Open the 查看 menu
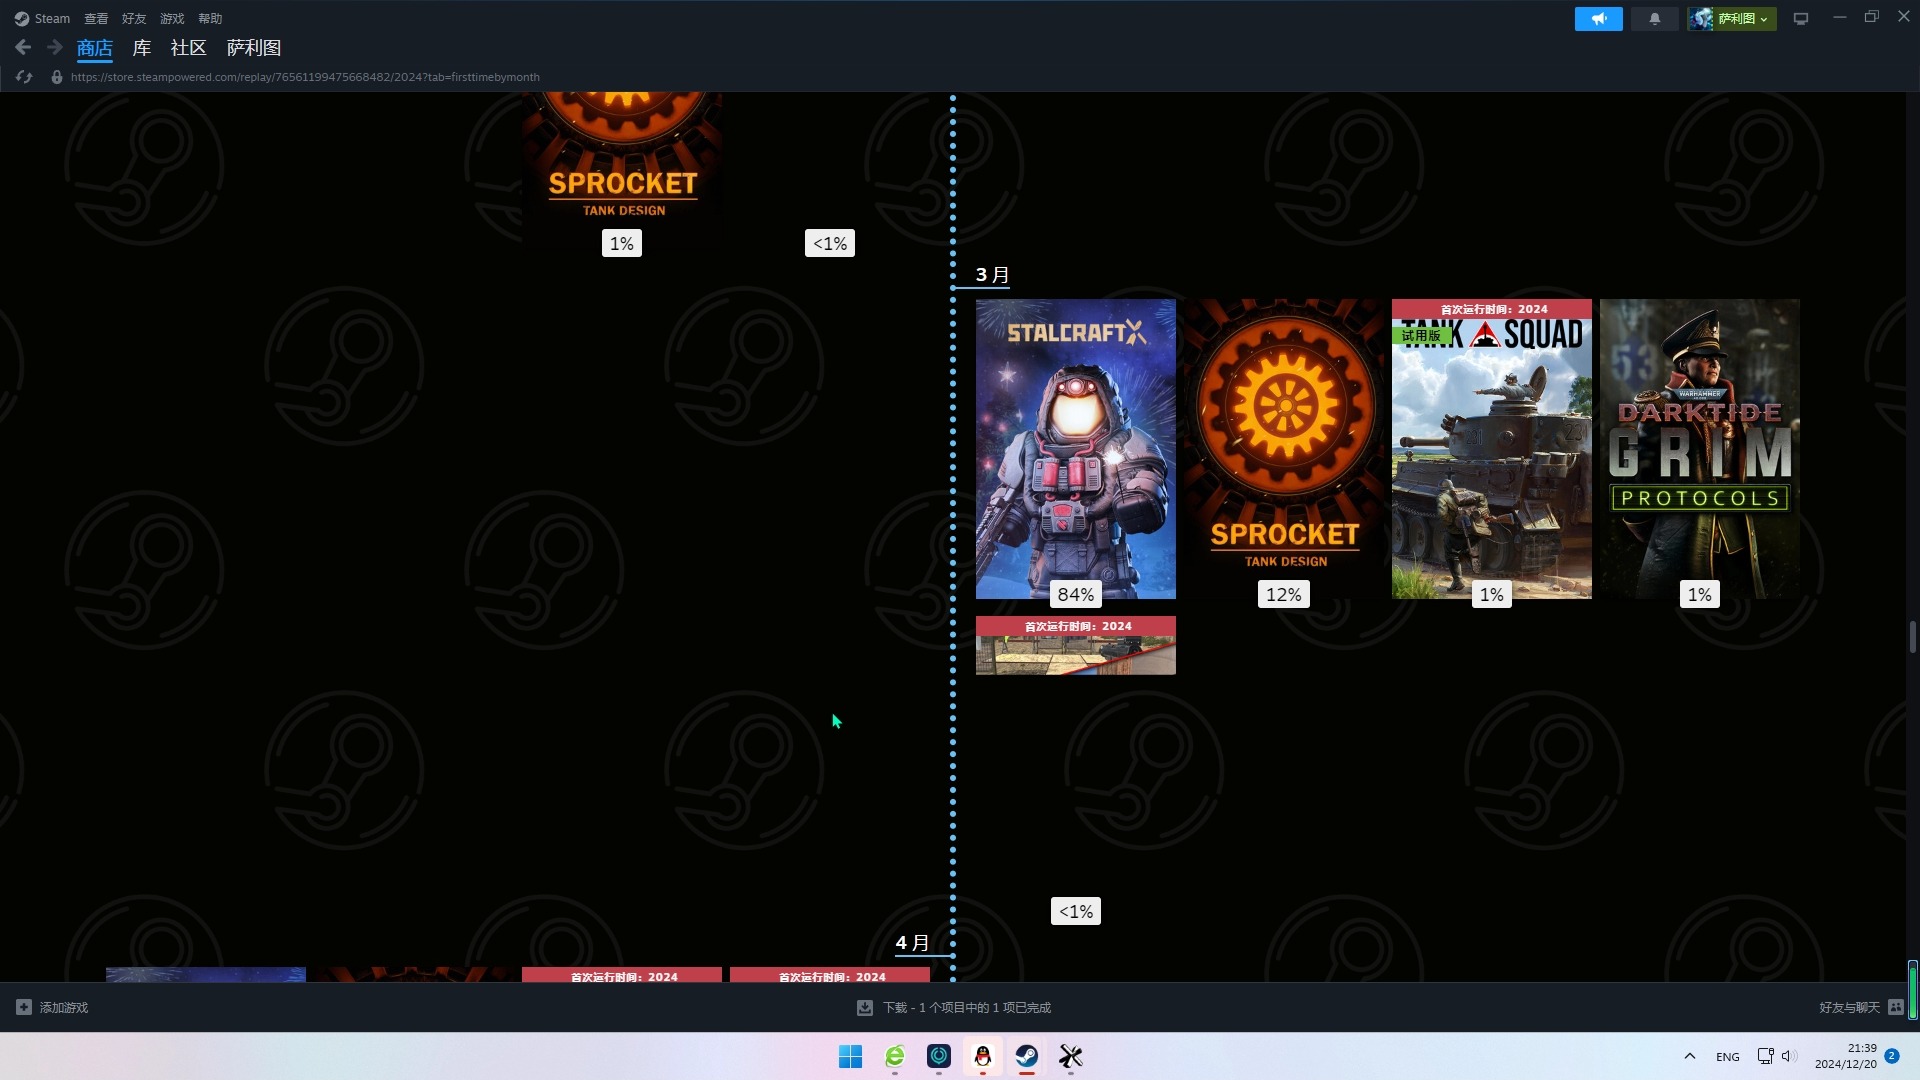This screenshot has height=1080, width=1920. [x=96, y=18]
